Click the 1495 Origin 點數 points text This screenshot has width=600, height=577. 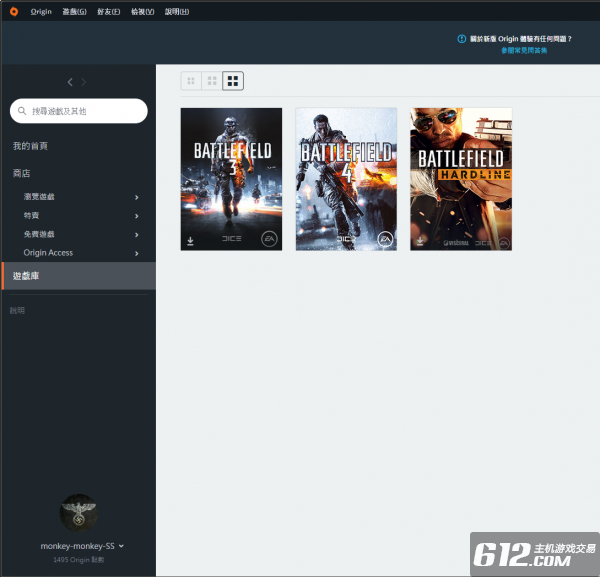point(78,560)
